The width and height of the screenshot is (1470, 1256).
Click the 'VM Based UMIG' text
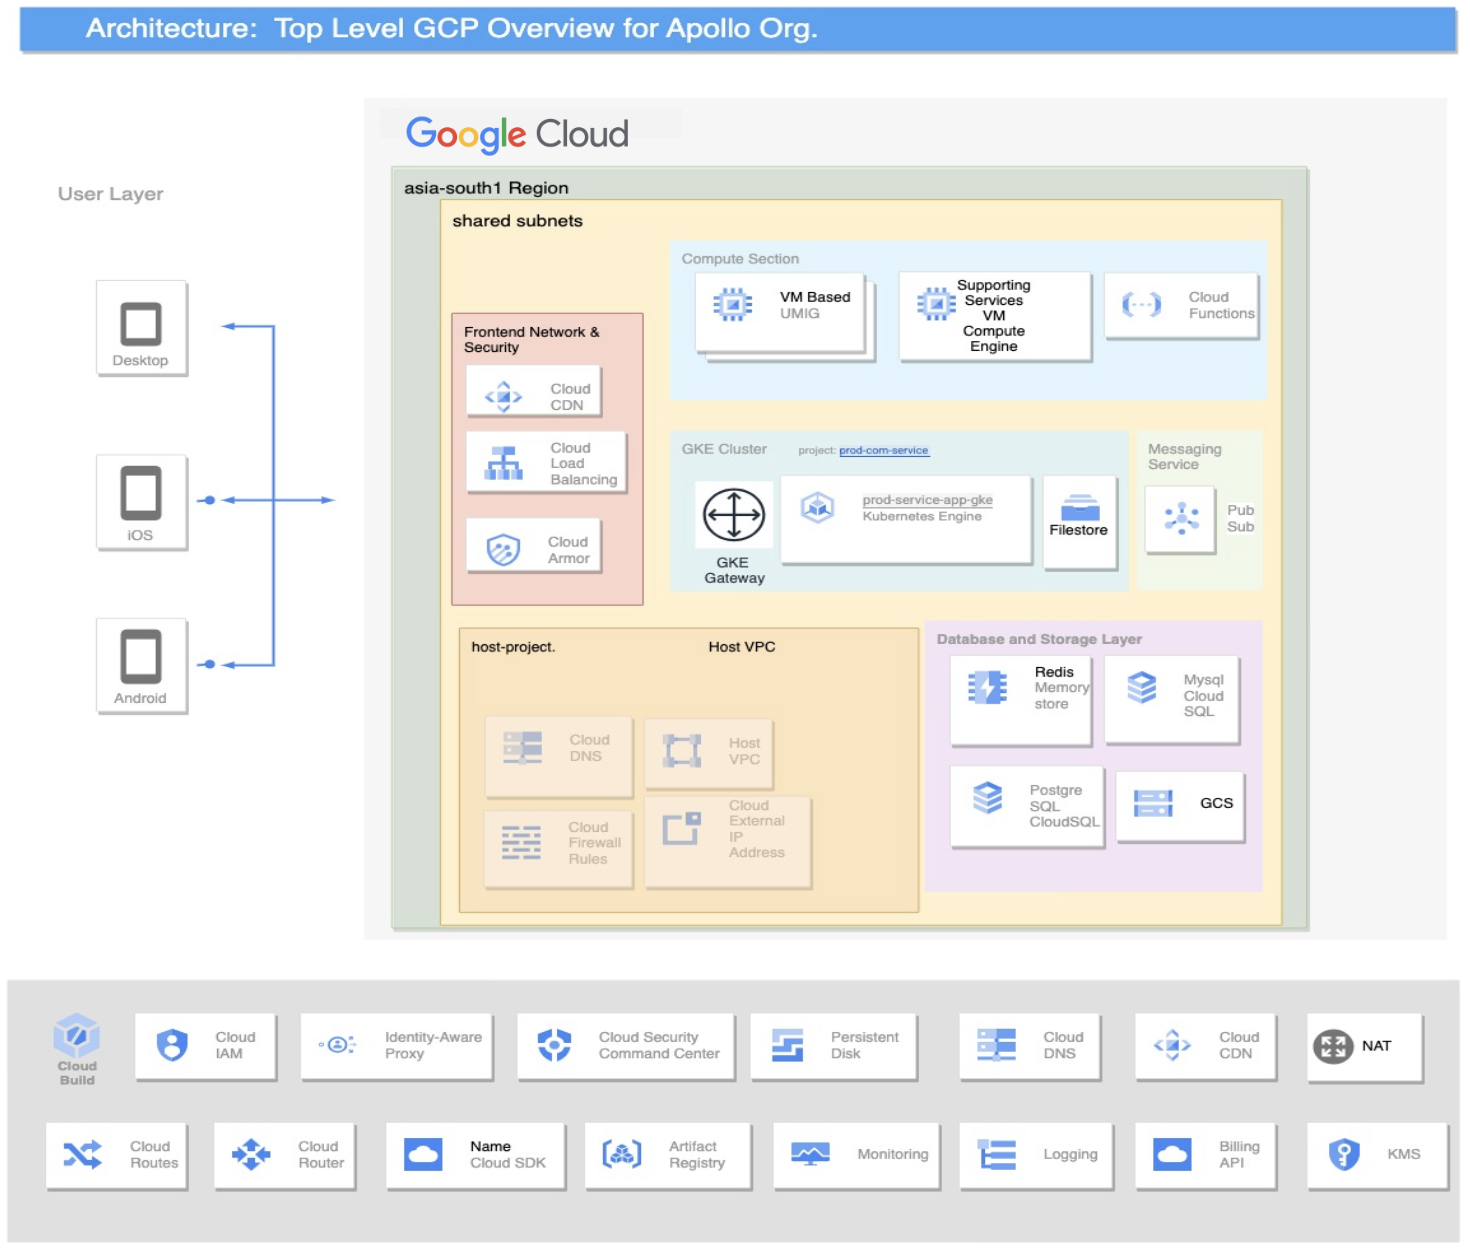tap(815, 305)
